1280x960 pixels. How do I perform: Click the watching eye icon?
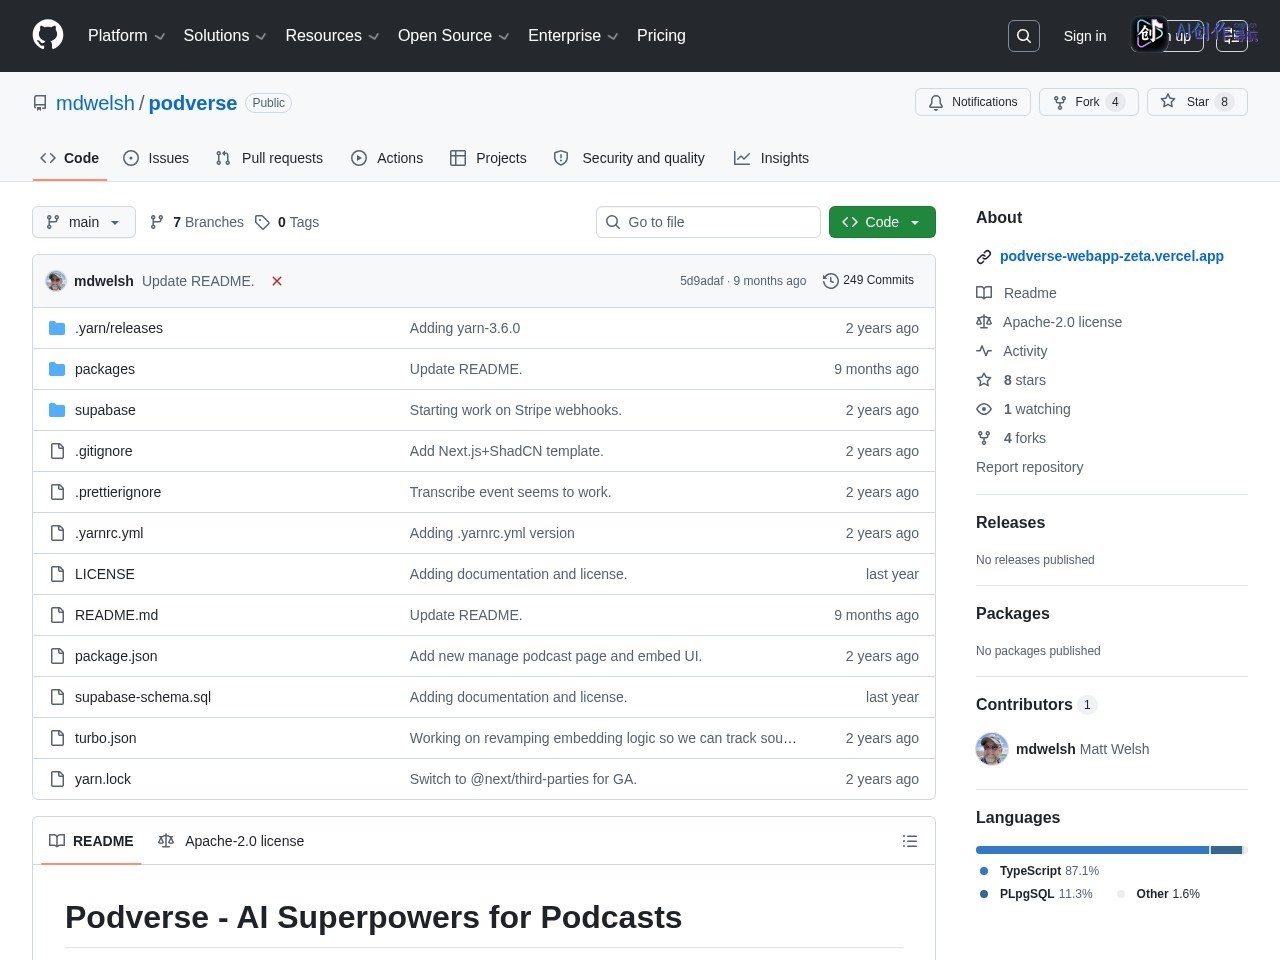tap(984, 409)
